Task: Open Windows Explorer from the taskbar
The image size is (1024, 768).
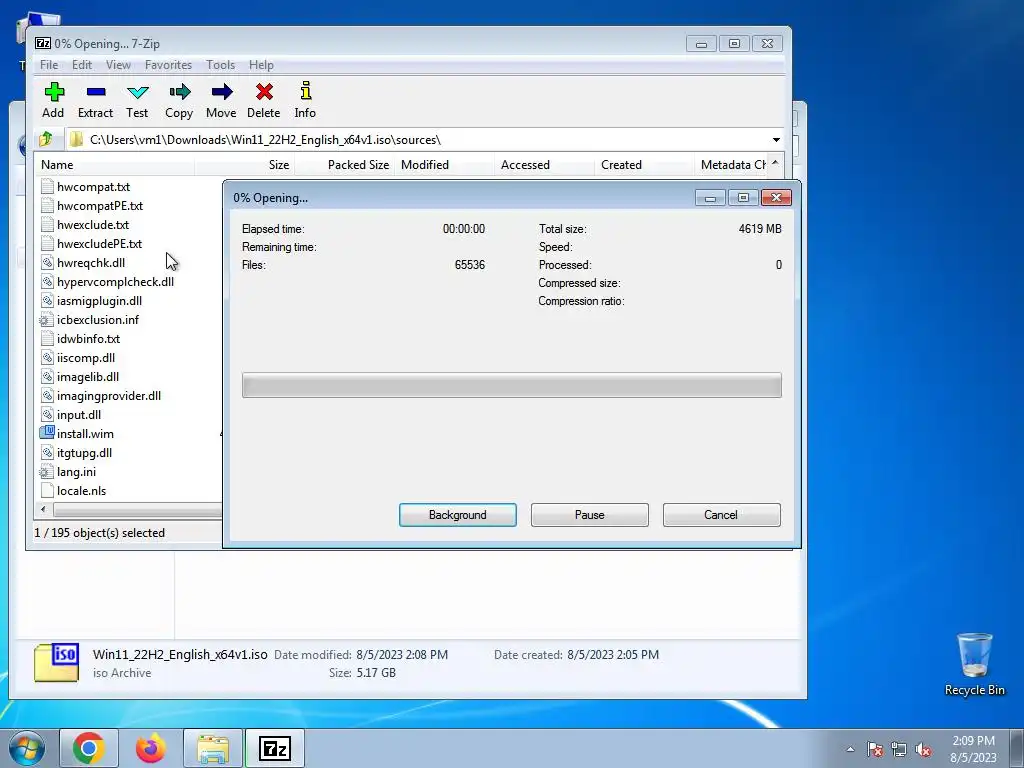Action: tap(213, 748)
